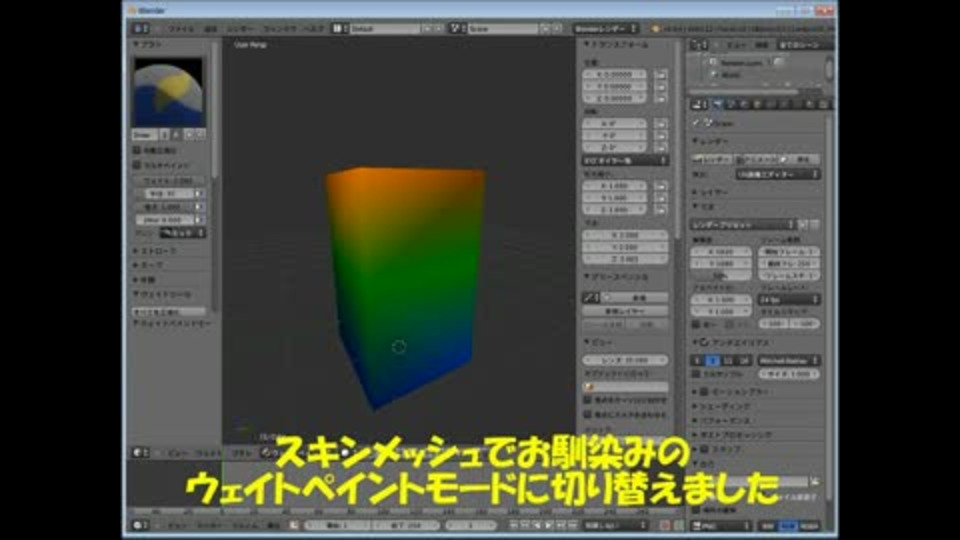Image resolution: width=960 pixels, height=540 pixels.
Task: Click add new brush plus icon
Action: pyautogui.click(x=189, y=135)
